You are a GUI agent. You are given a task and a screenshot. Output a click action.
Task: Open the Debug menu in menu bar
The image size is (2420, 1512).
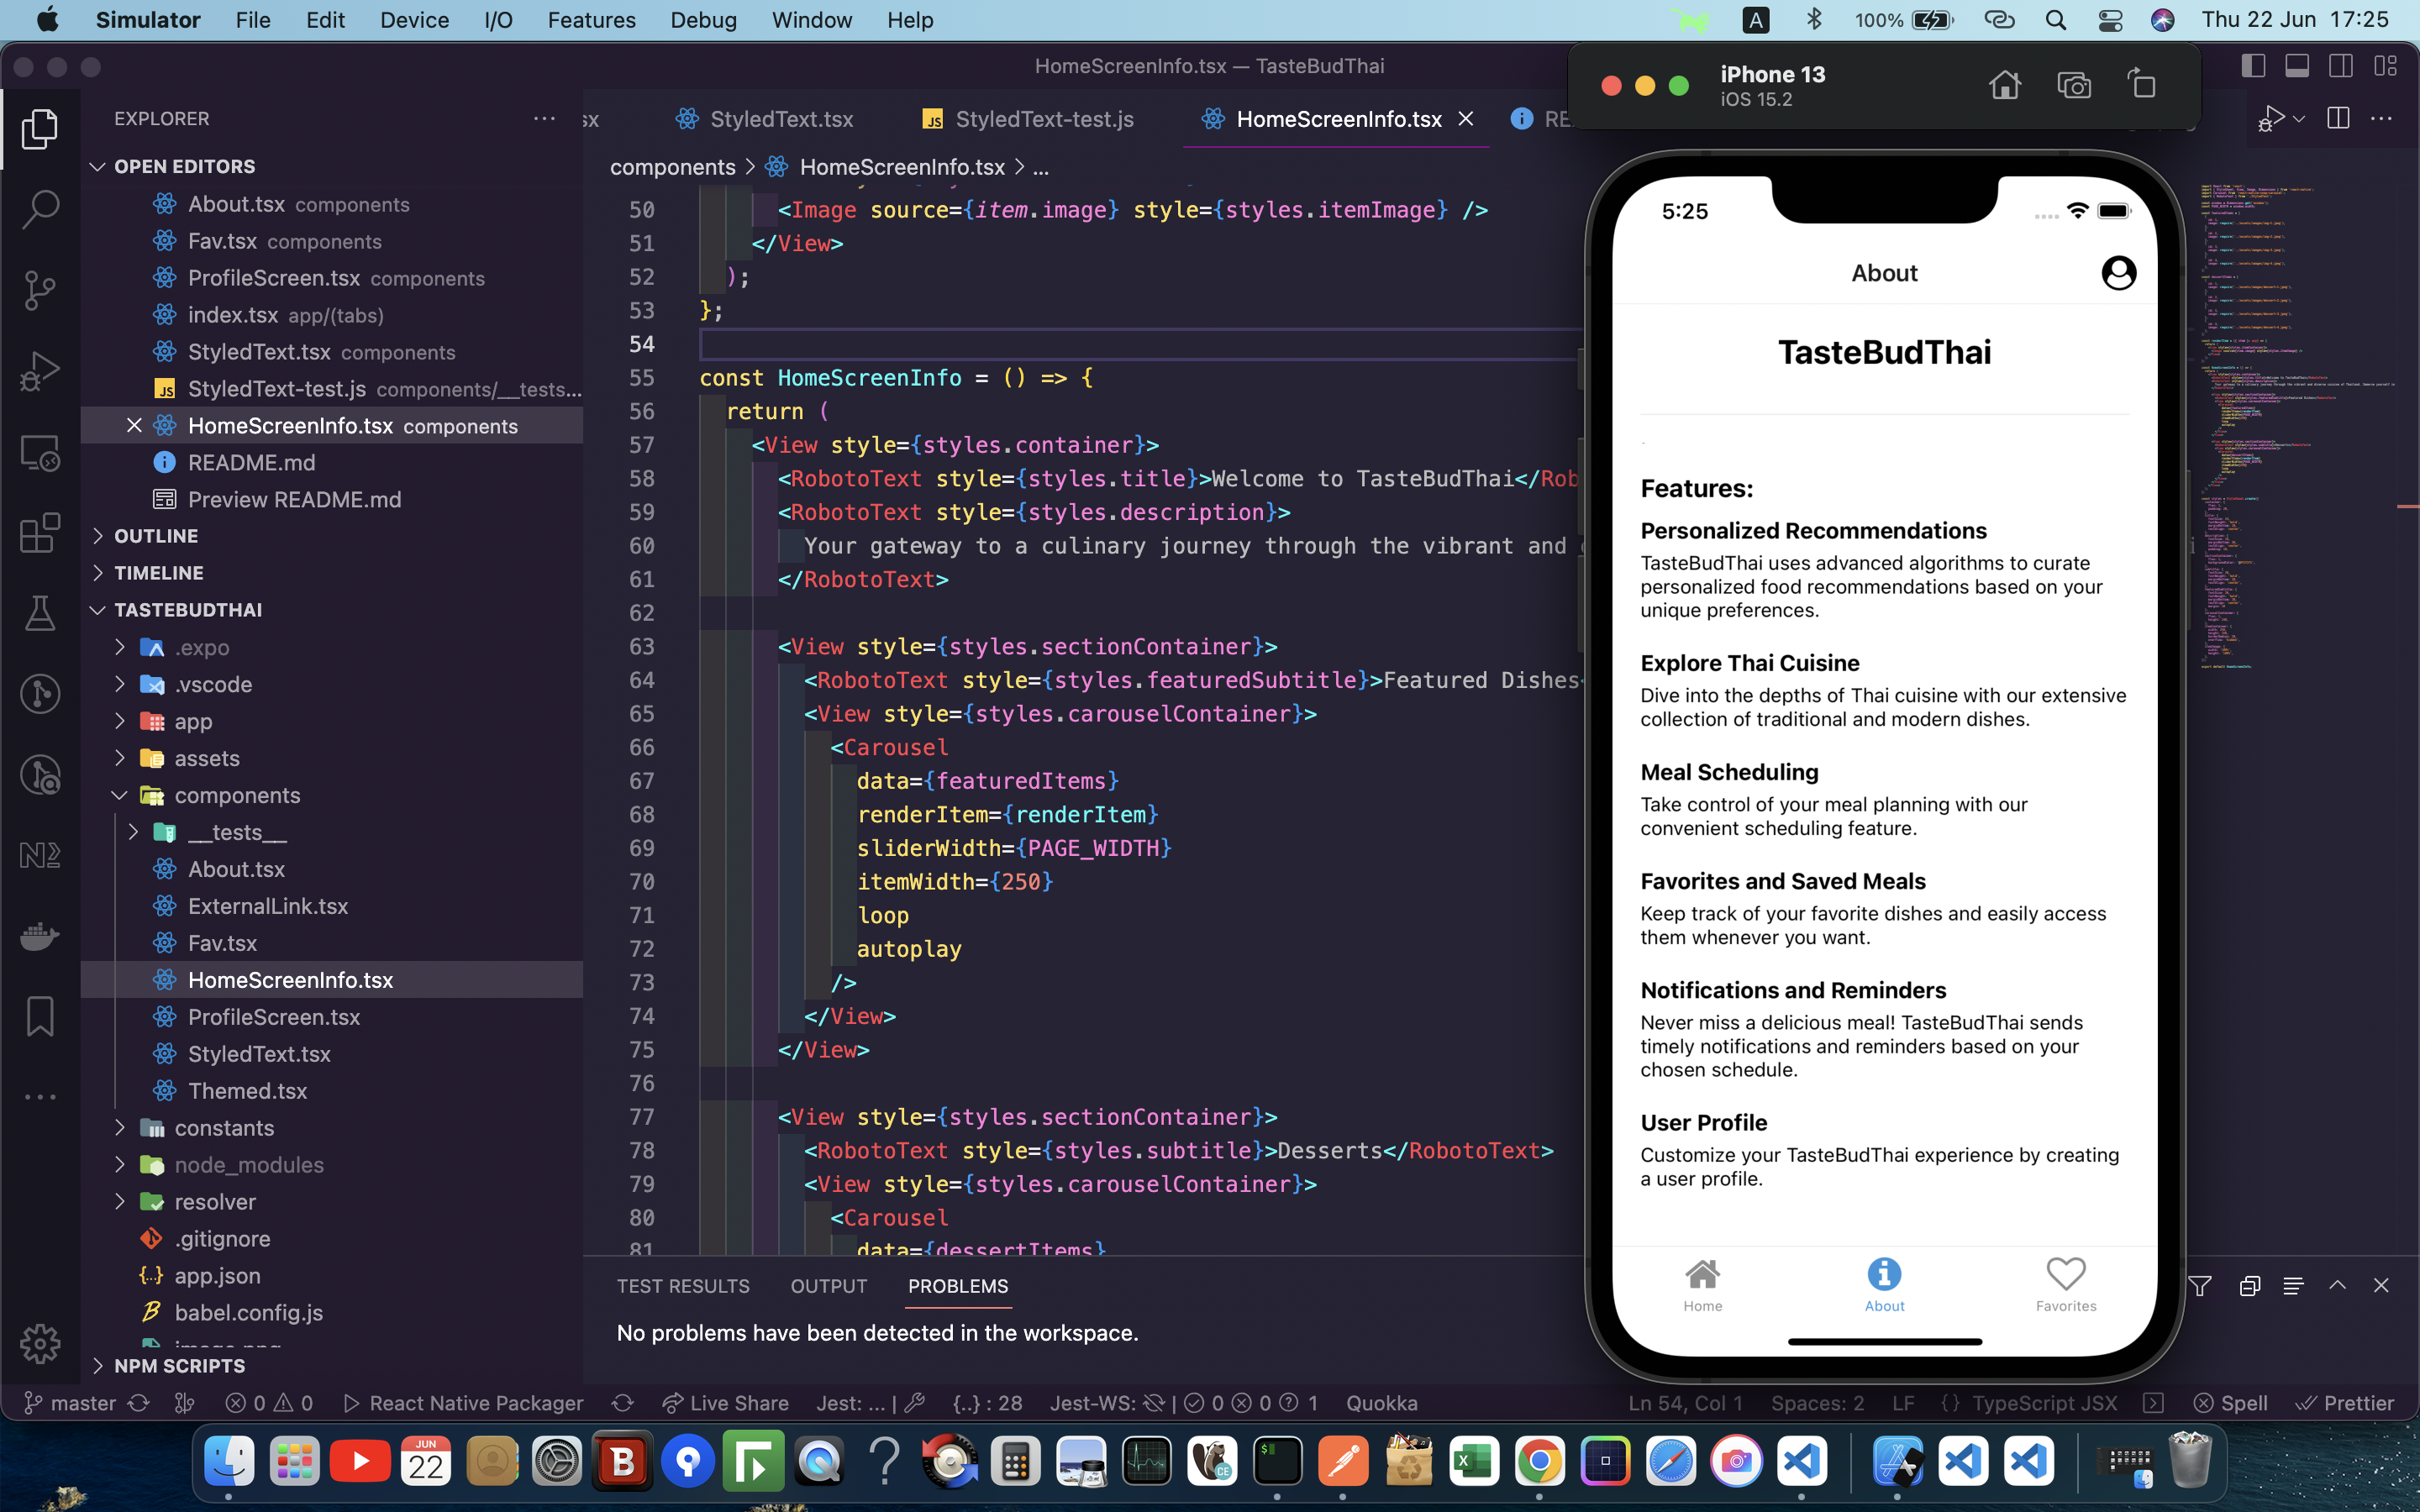(x=703, y=20)
